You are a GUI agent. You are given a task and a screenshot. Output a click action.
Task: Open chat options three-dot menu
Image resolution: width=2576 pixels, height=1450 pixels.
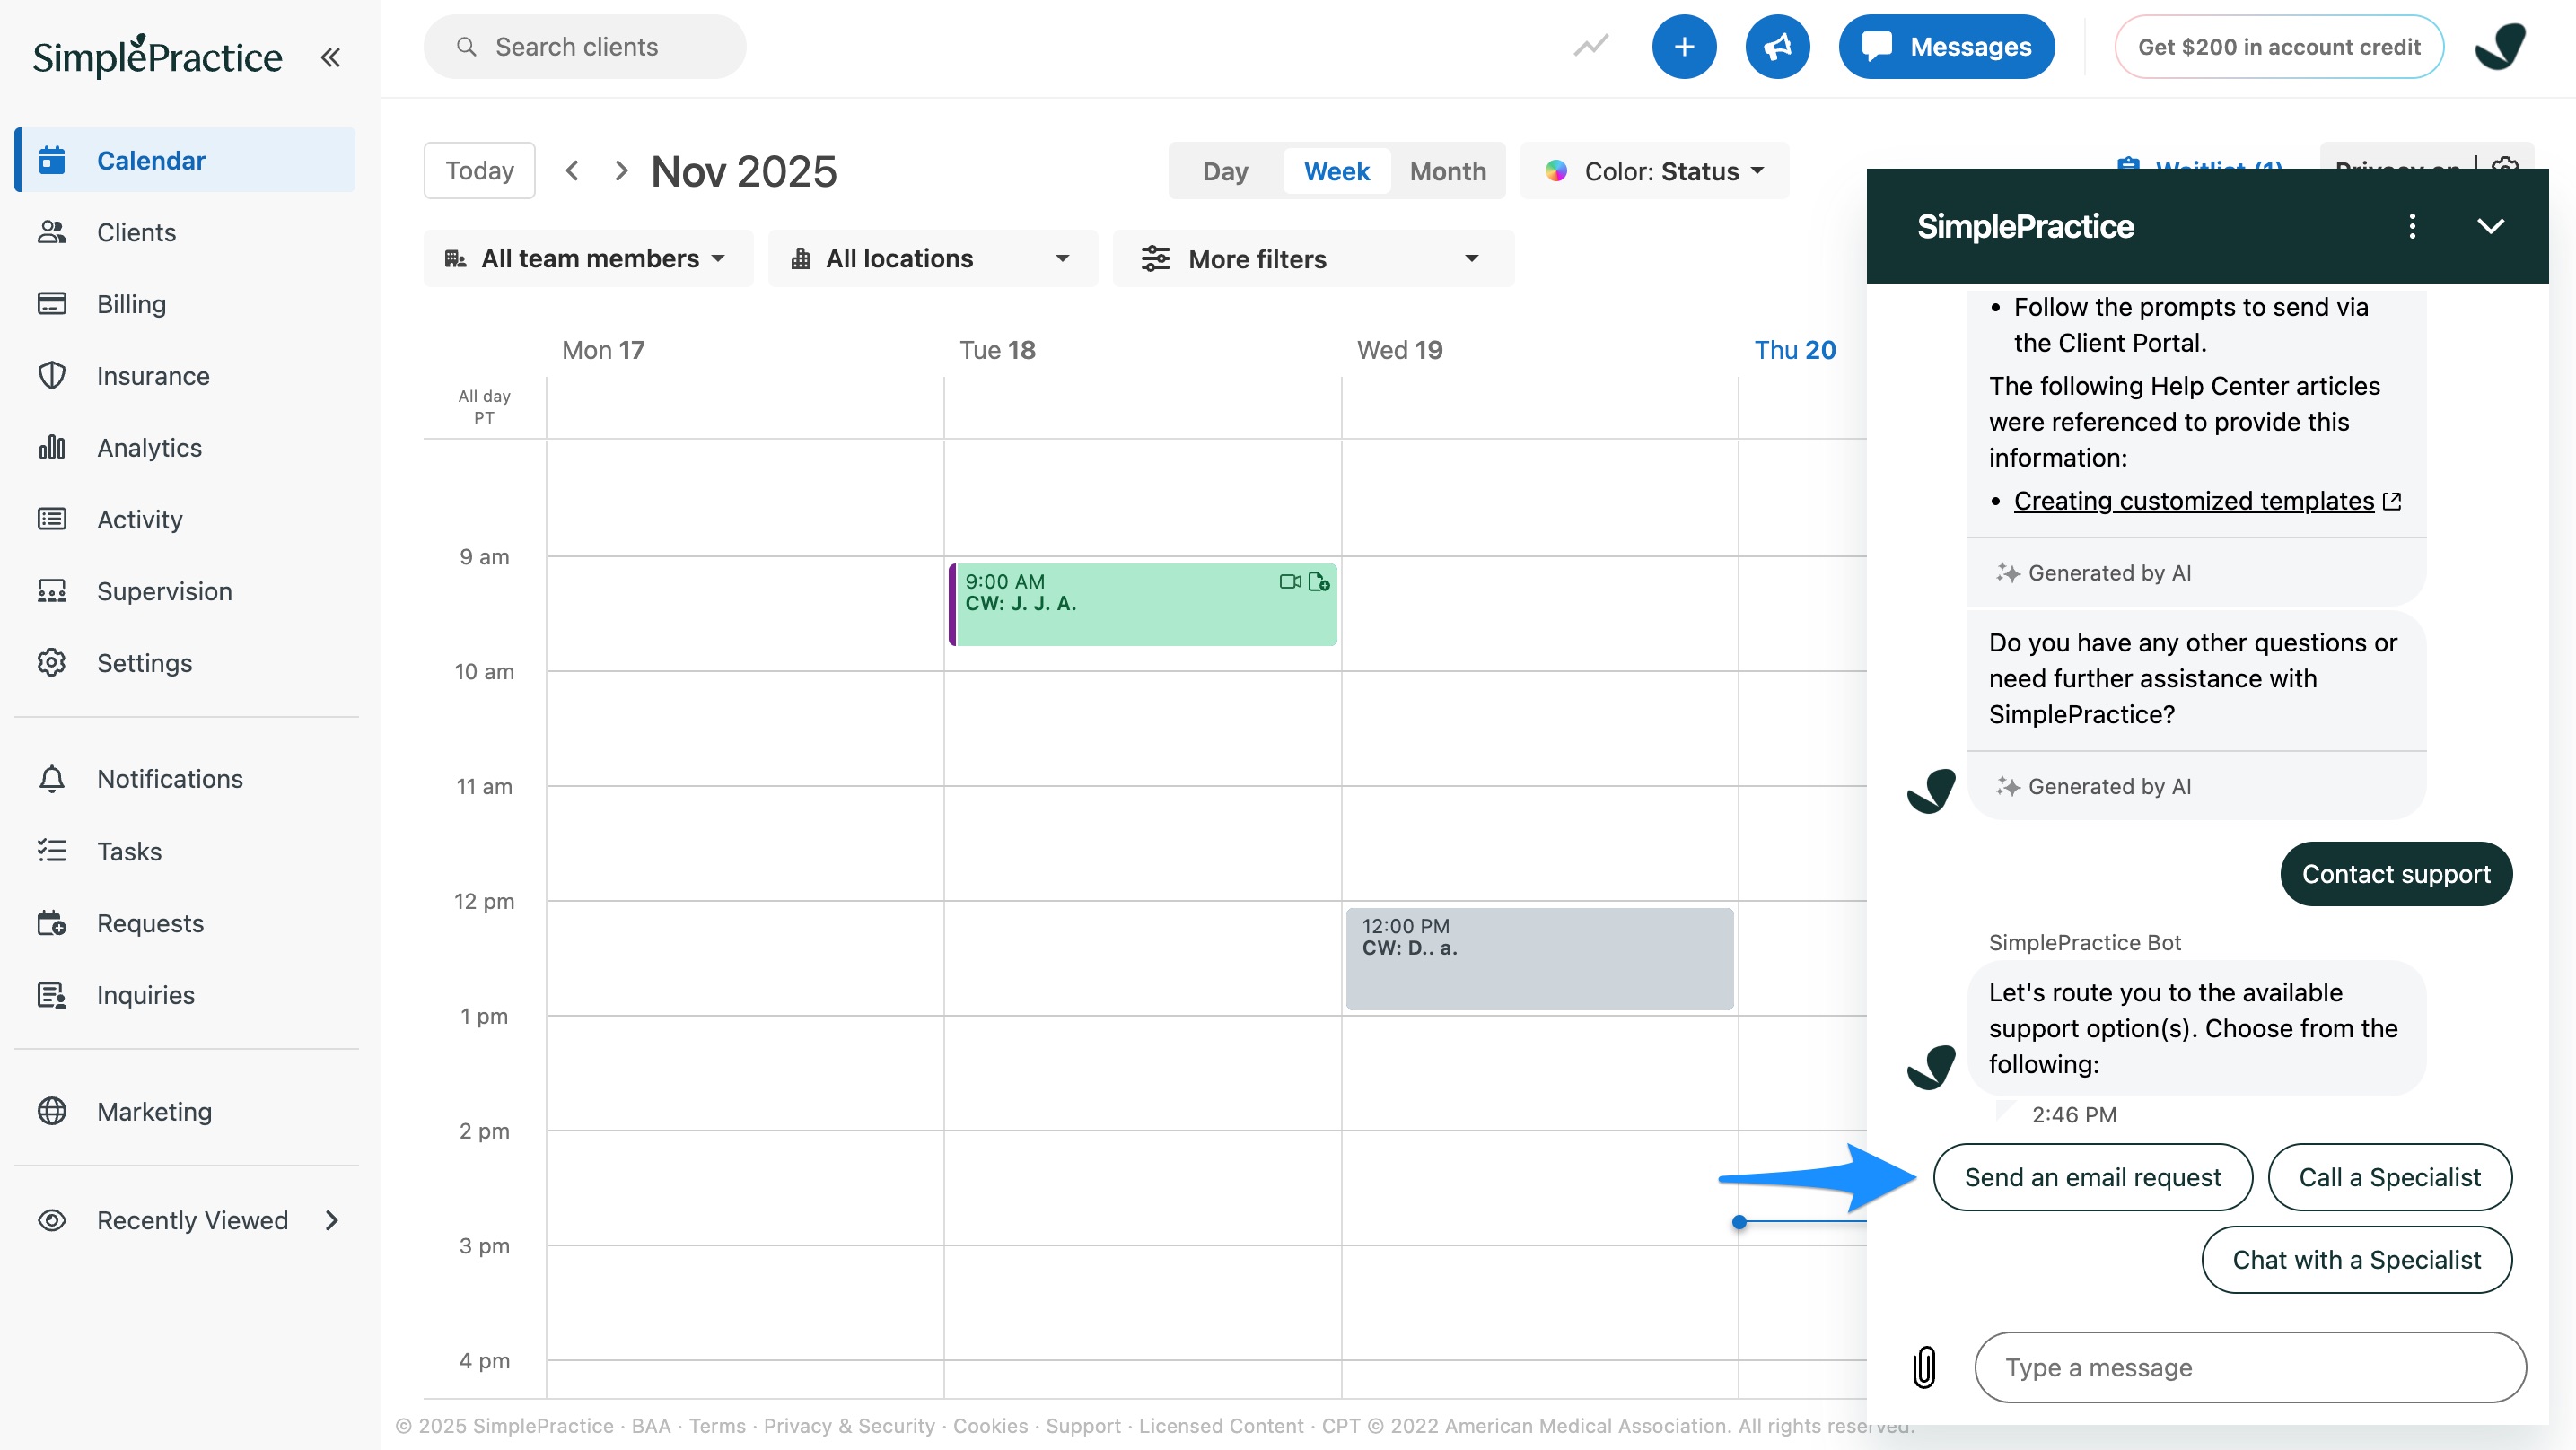click(2412, 226)
